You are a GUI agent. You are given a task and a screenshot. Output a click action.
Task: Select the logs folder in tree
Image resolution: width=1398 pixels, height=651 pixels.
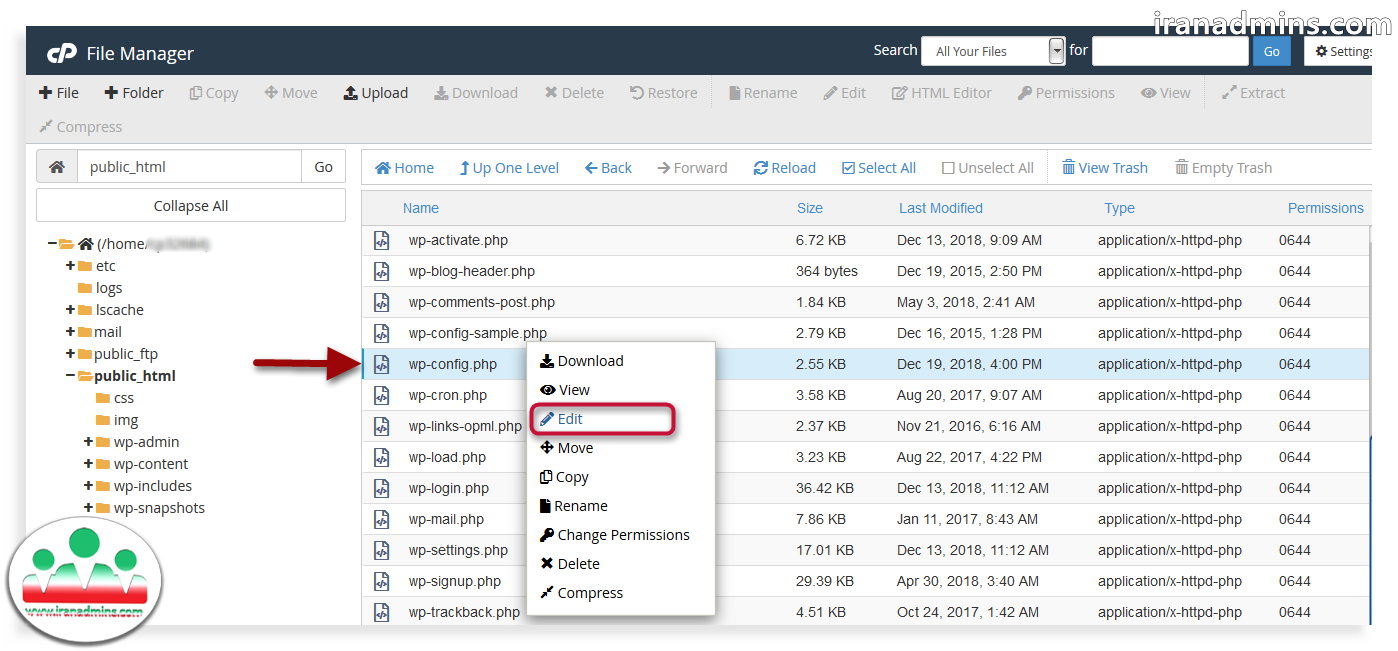point(108,288)
